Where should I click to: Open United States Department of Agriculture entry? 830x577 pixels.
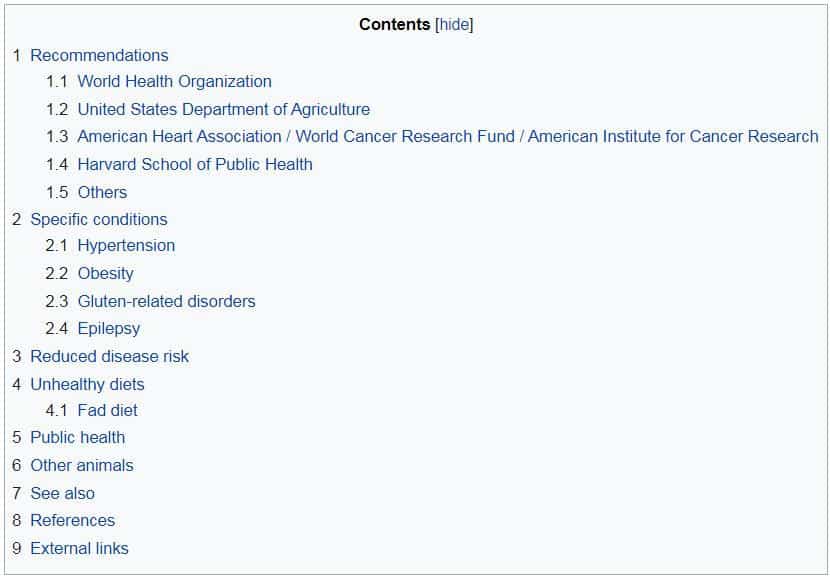pyautogui.click(x=223, y=109)
